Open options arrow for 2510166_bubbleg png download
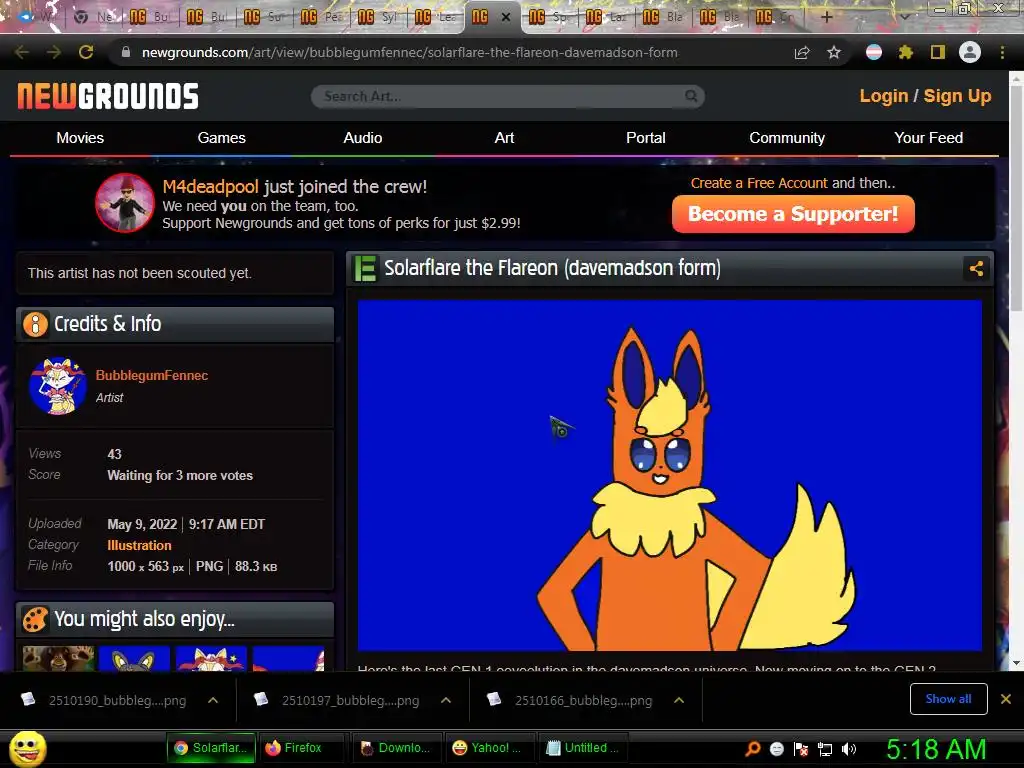This screenshot has width=1024, height=768. (x=679, y=700)
